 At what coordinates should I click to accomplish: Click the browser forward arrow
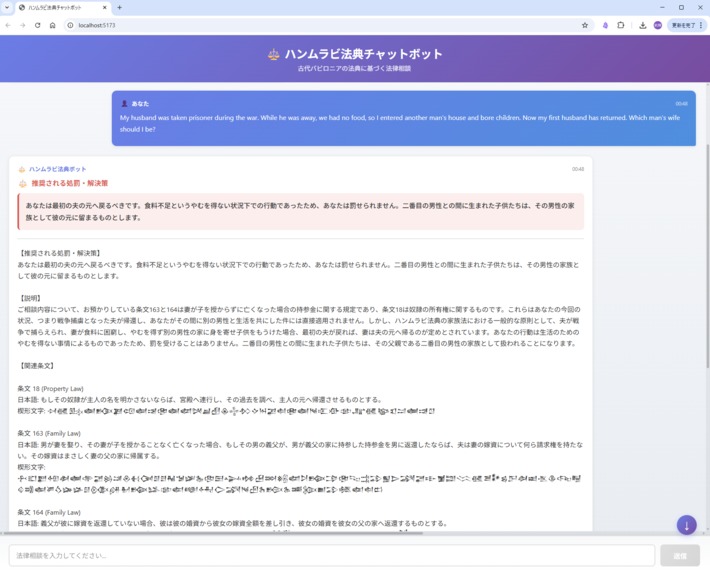click(23, 25)
